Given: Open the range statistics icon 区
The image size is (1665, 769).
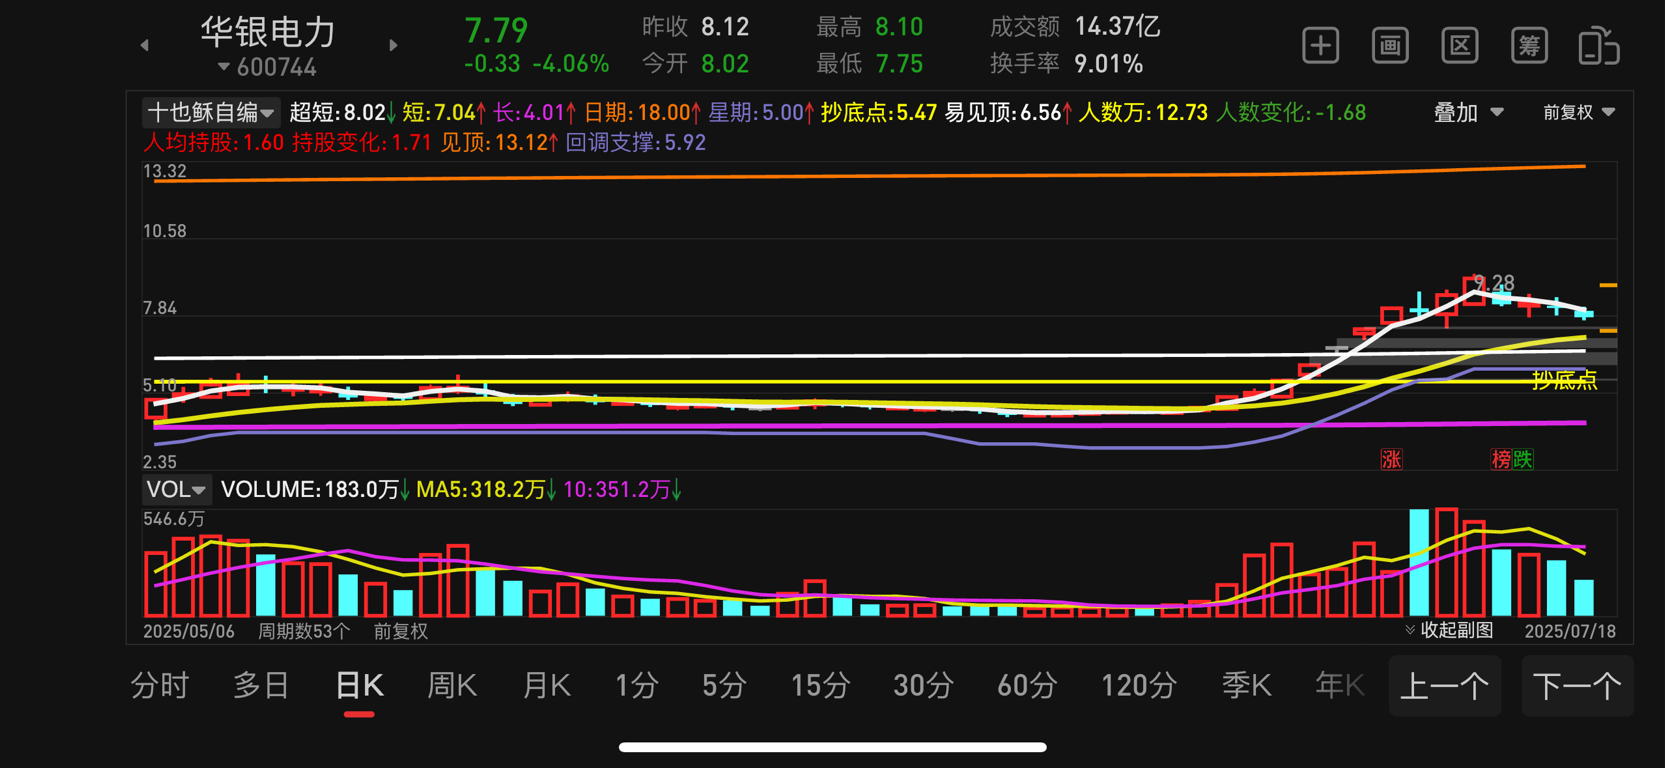Looking at the screenshot, I should 1460,46.
